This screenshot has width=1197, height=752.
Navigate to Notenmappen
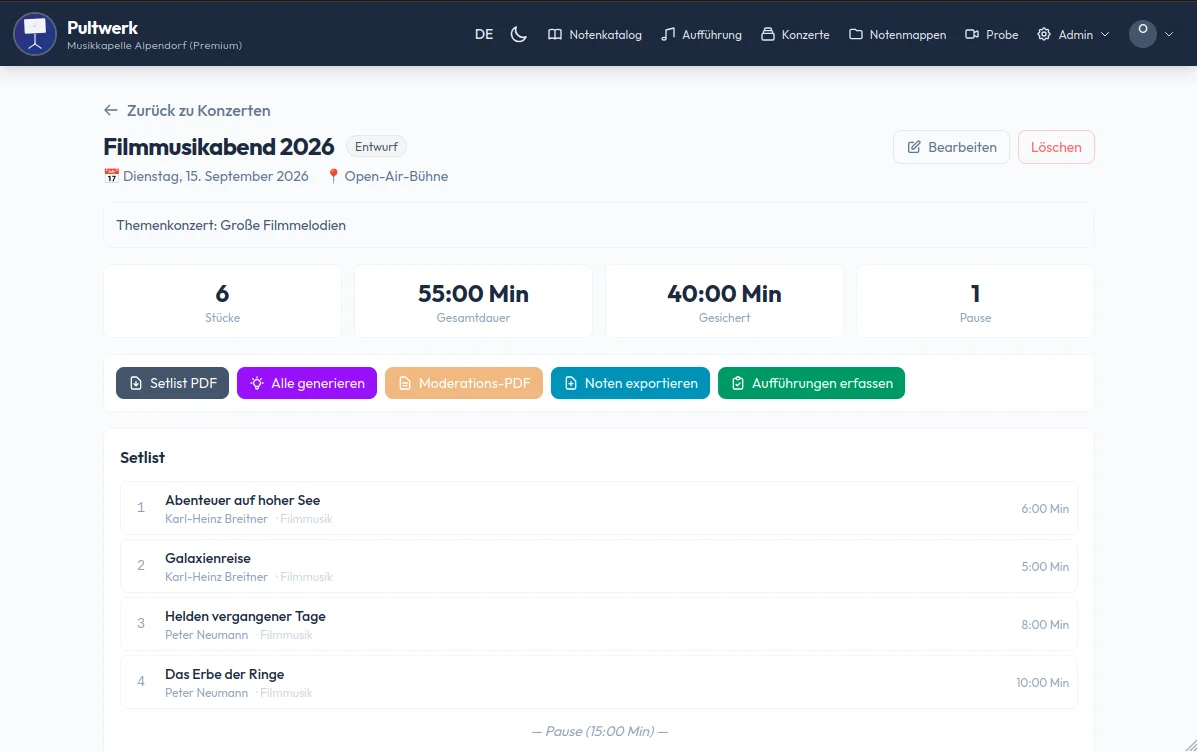(x=897, y=34)
